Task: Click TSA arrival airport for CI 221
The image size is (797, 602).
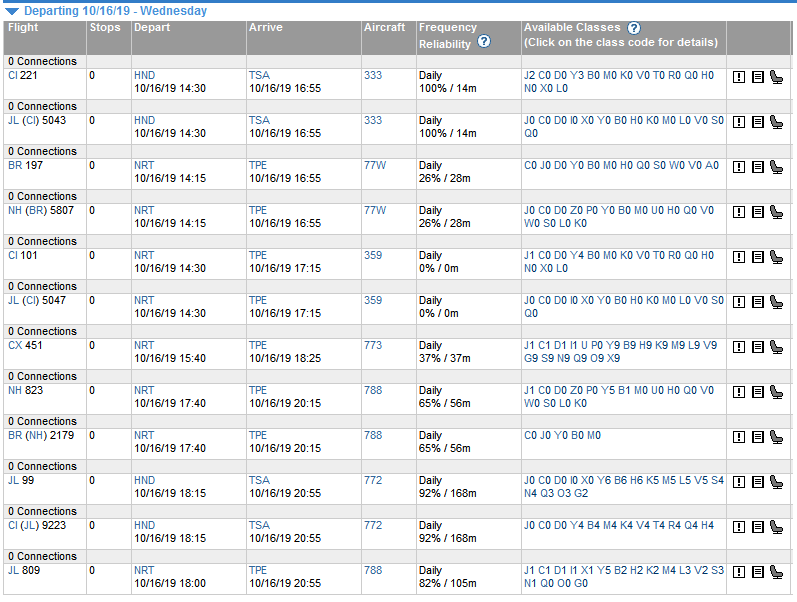Action: [x=259, y=75]
